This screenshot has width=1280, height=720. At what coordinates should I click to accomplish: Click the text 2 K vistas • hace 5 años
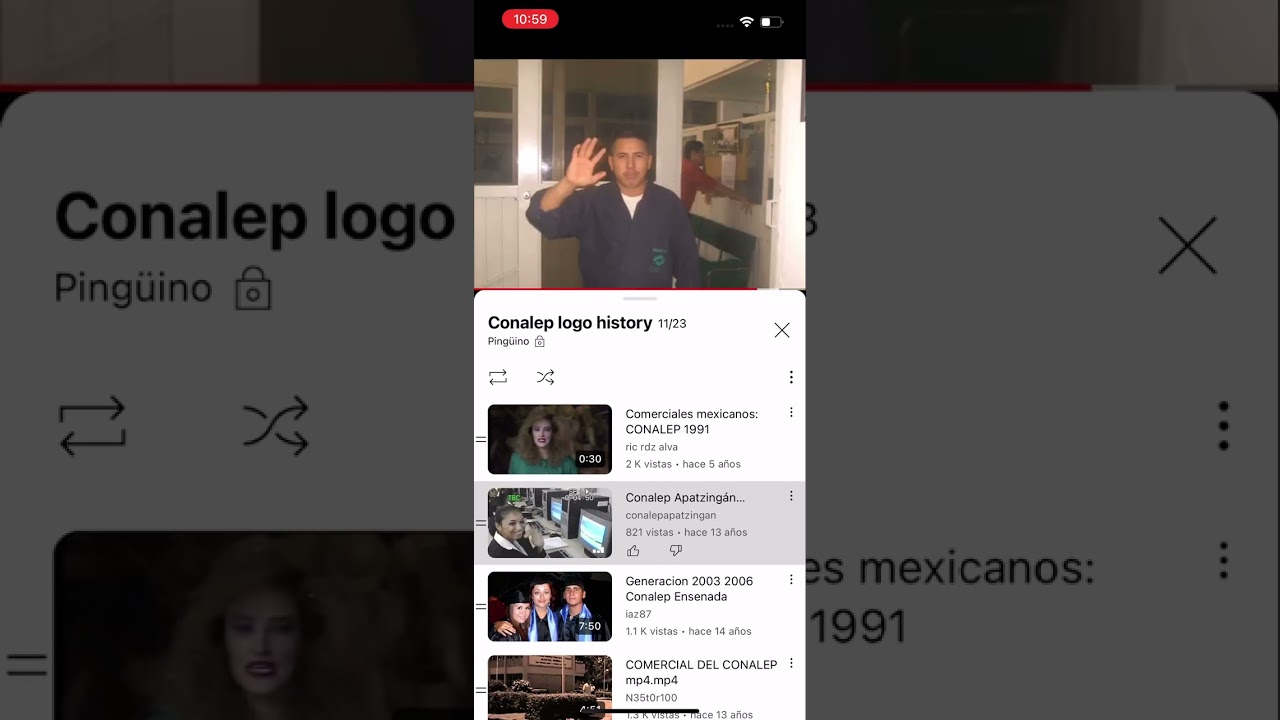(x=683, y=464)
